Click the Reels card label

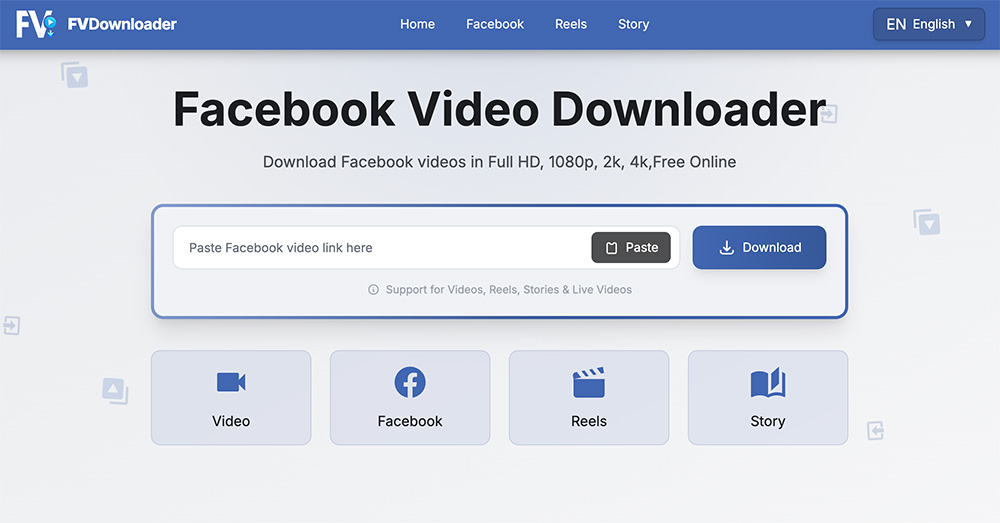(589, 421)
